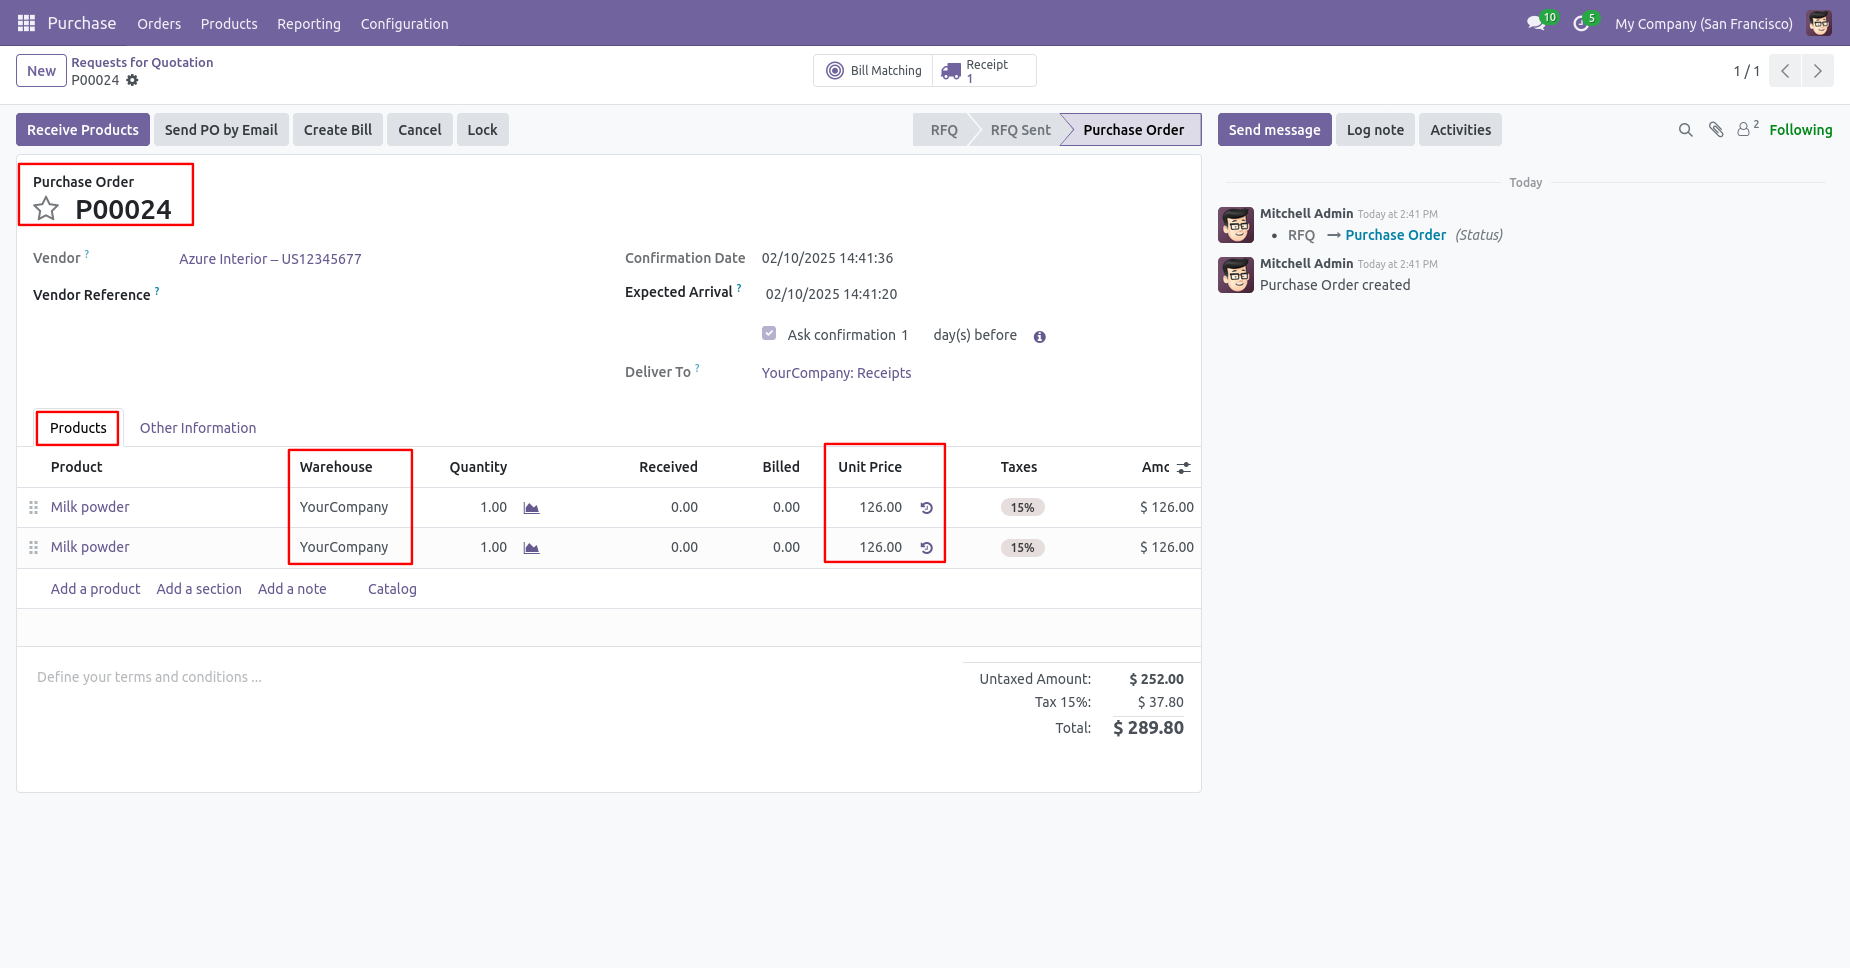Click Add a product link
The height and width of the screenshot is (968, 1850).
pos(95,589)
